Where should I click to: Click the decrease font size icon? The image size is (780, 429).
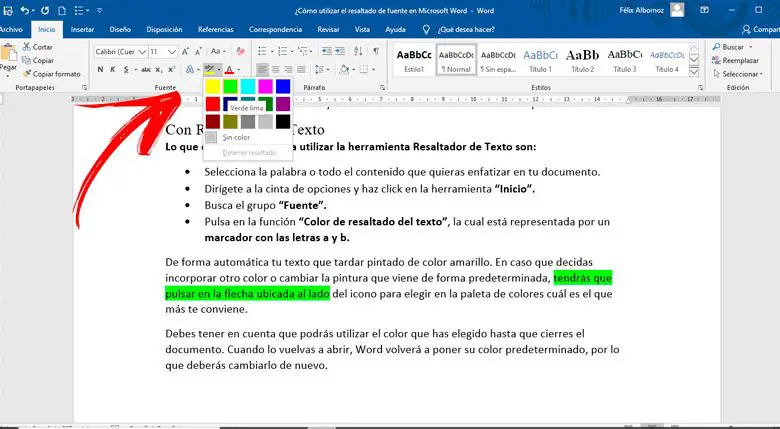pos(198,51)
